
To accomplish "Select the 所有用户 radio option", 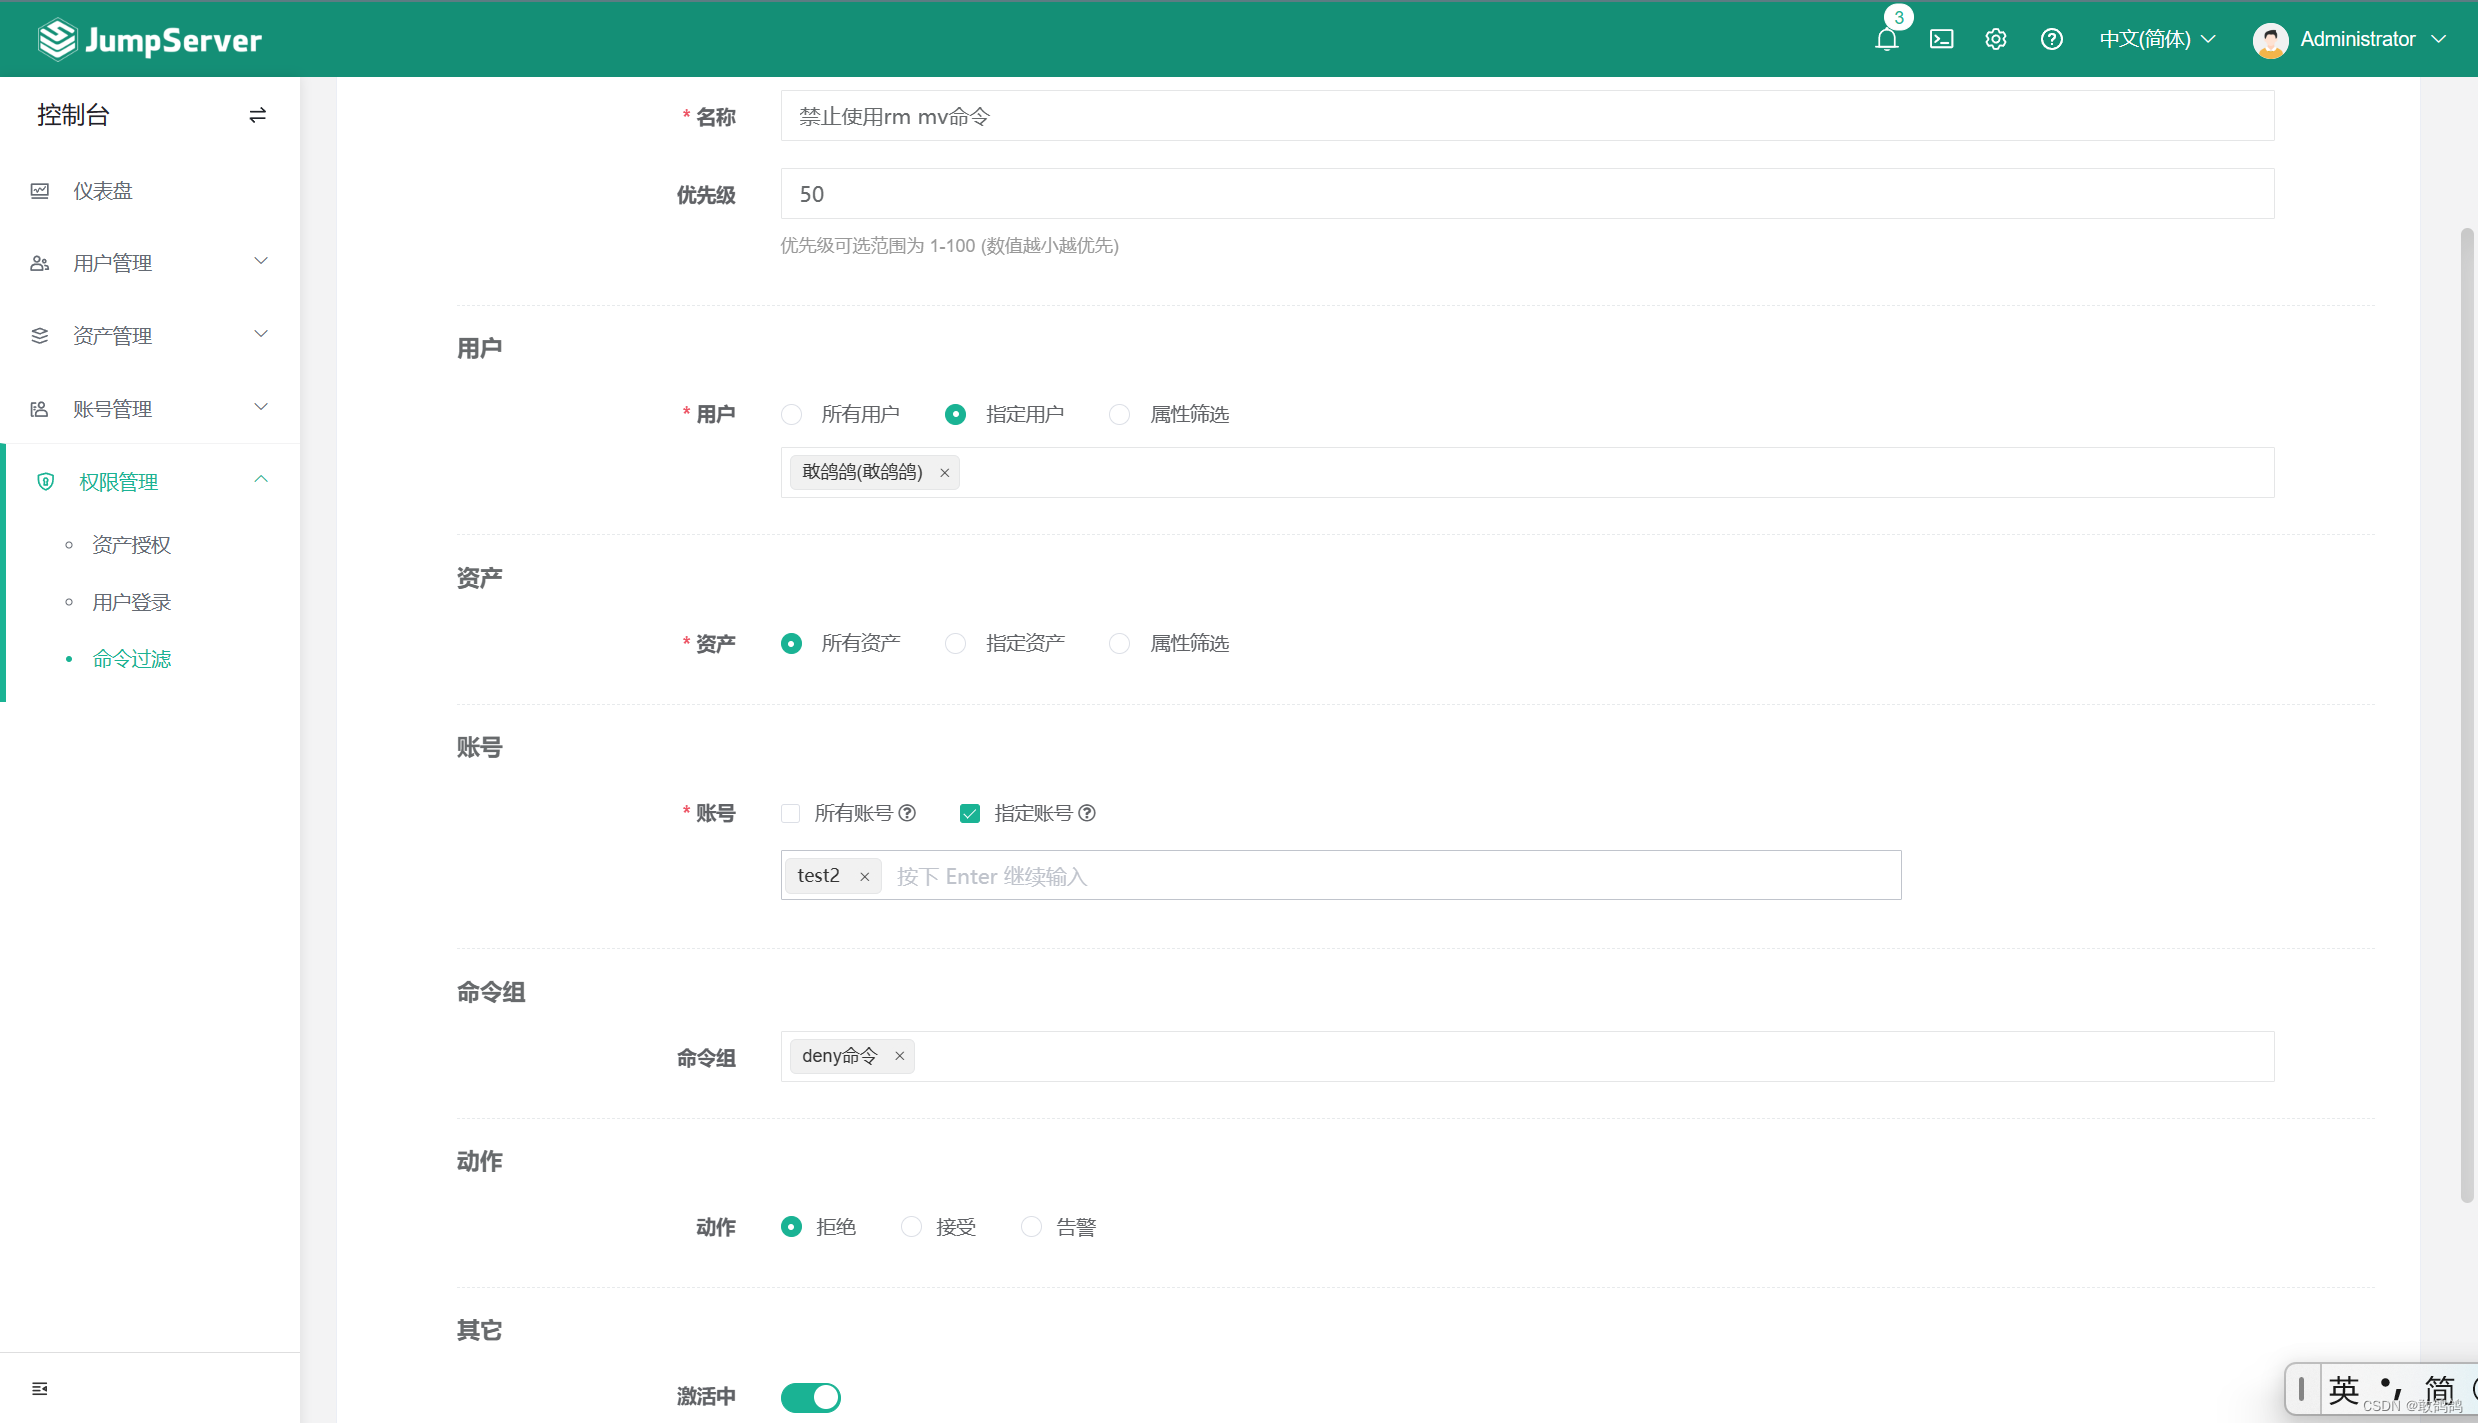I will coord(791,414).
